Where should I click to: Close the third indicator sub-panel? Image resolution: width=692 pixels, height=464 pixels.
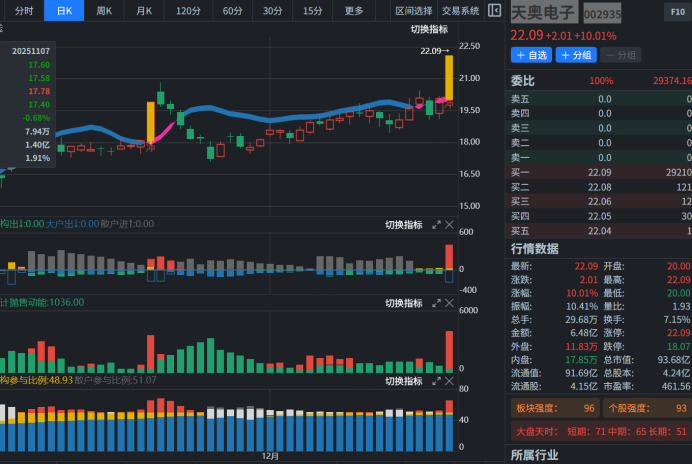tap(449, 381)
